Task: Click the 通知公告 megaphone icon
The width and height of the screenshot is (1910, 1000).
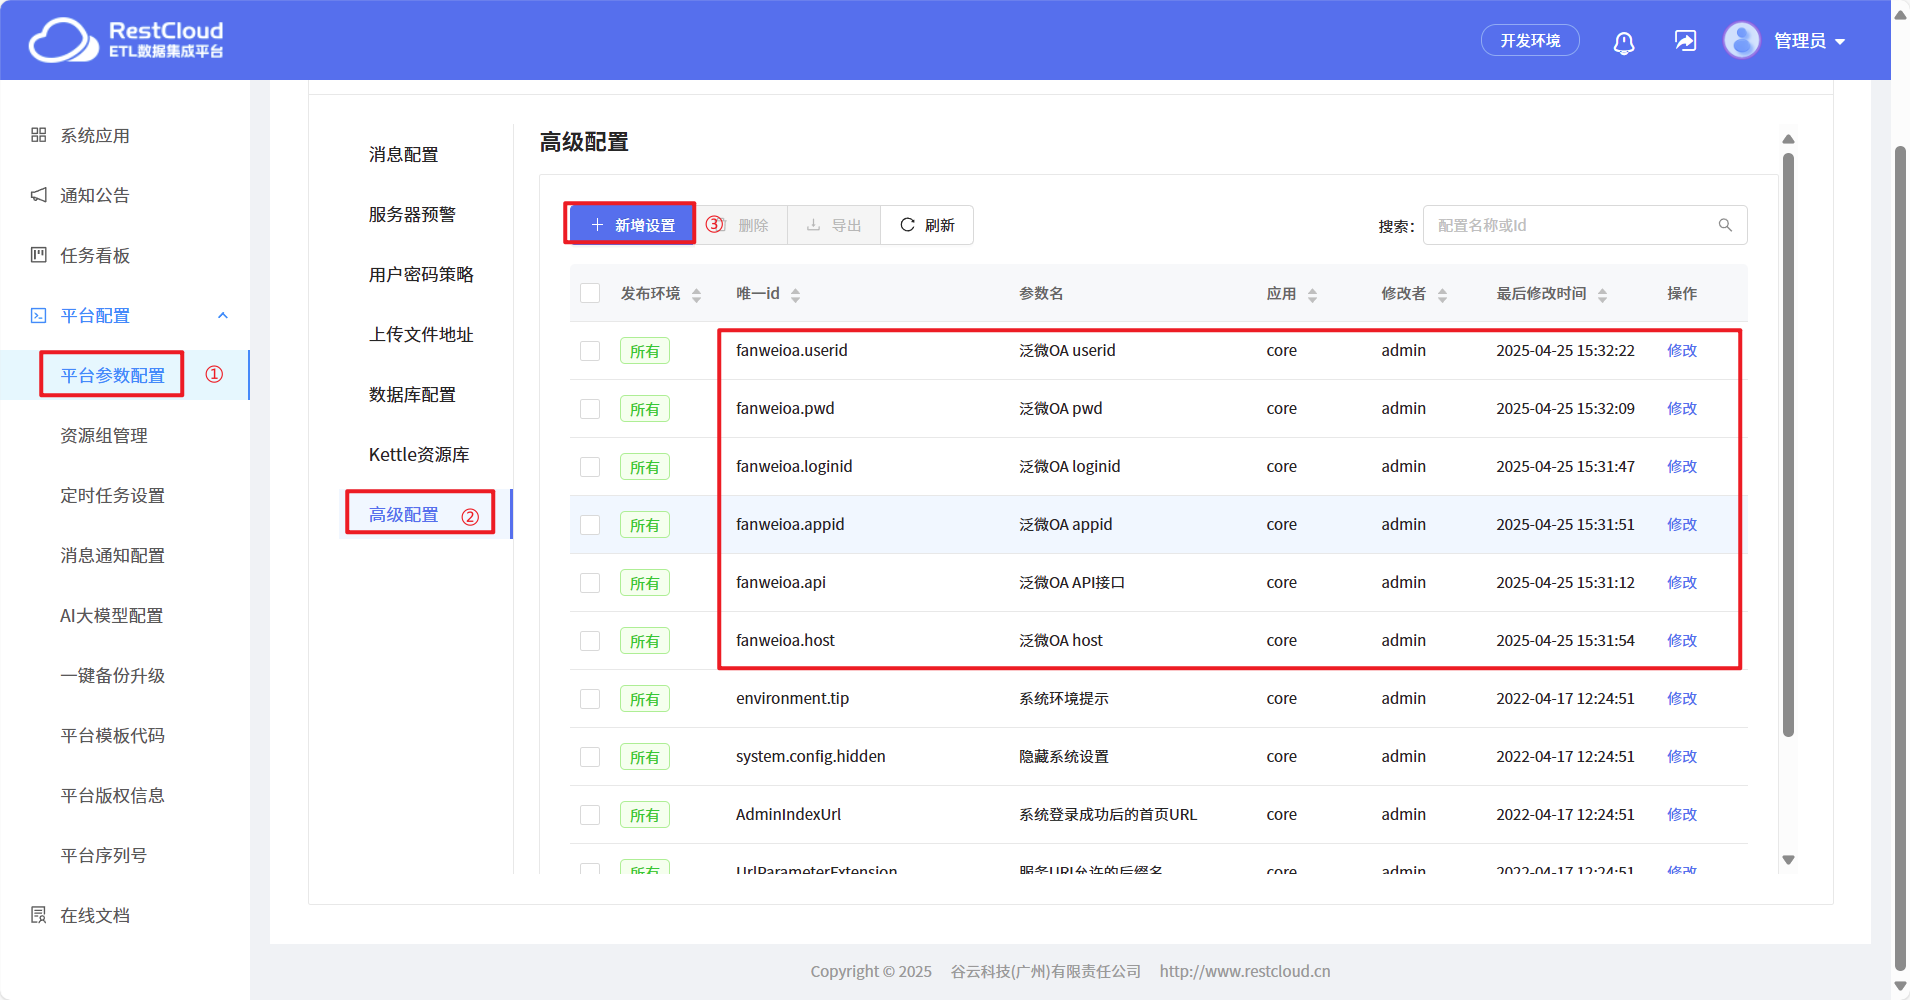Action: (x=39, y=195)
